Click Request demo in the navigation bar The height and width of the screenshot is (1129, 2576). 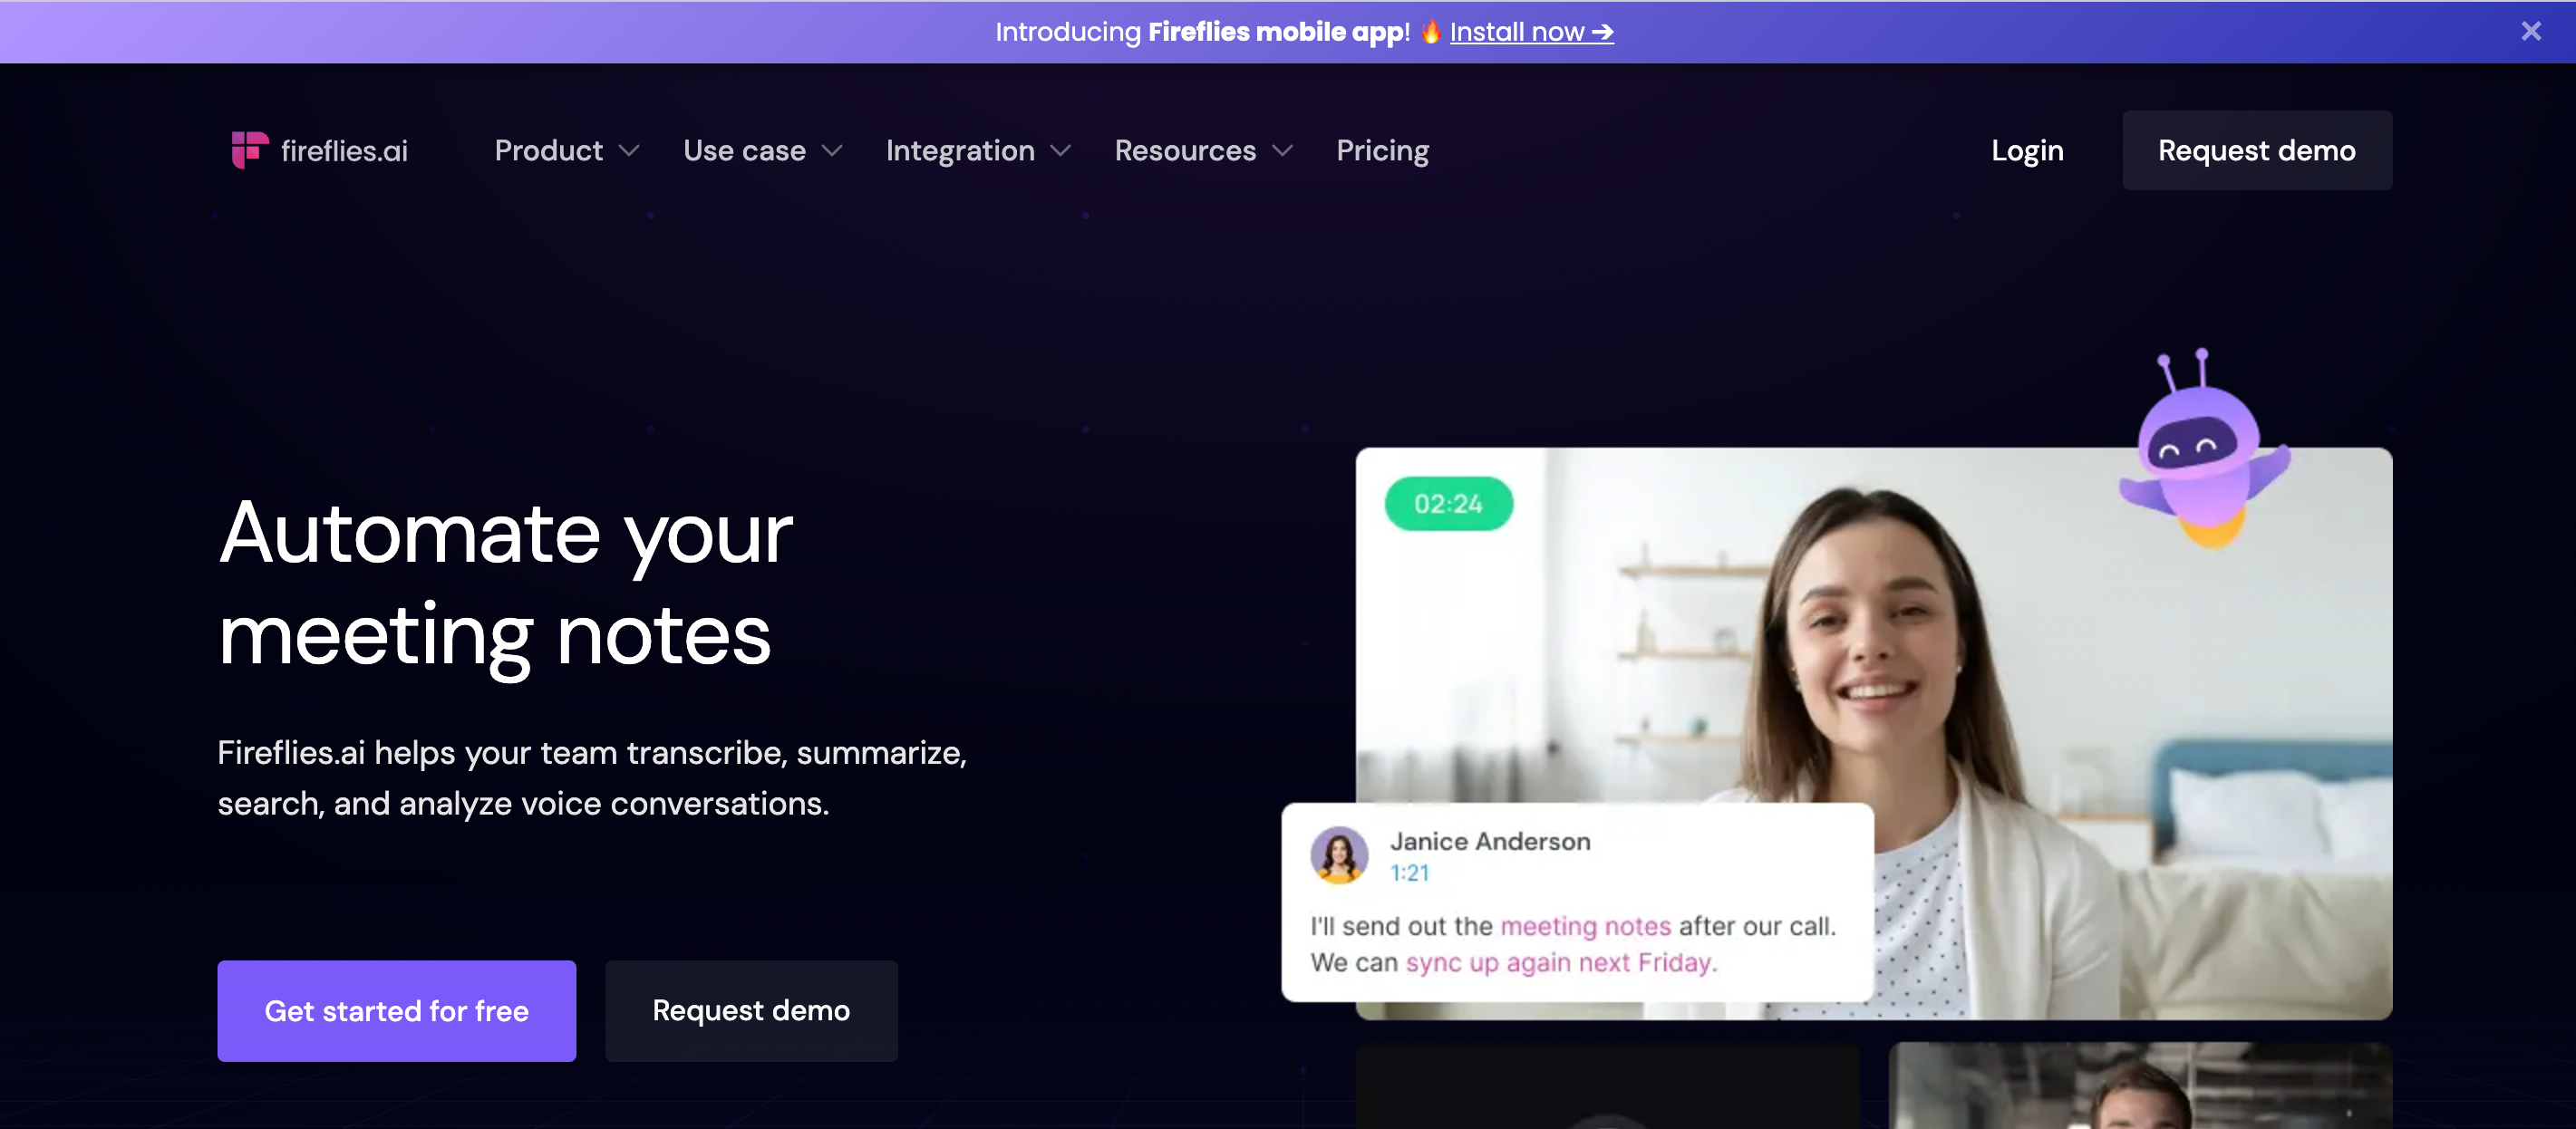coord(2256,151)
